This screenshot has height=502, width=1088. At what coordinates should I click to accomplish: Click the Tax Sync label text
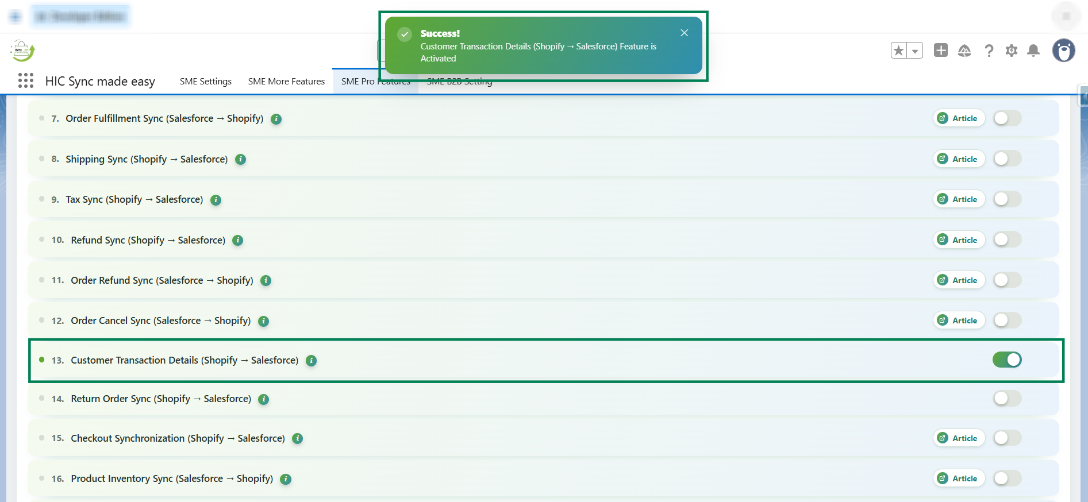pyautogui.click(x=134, y=199)
